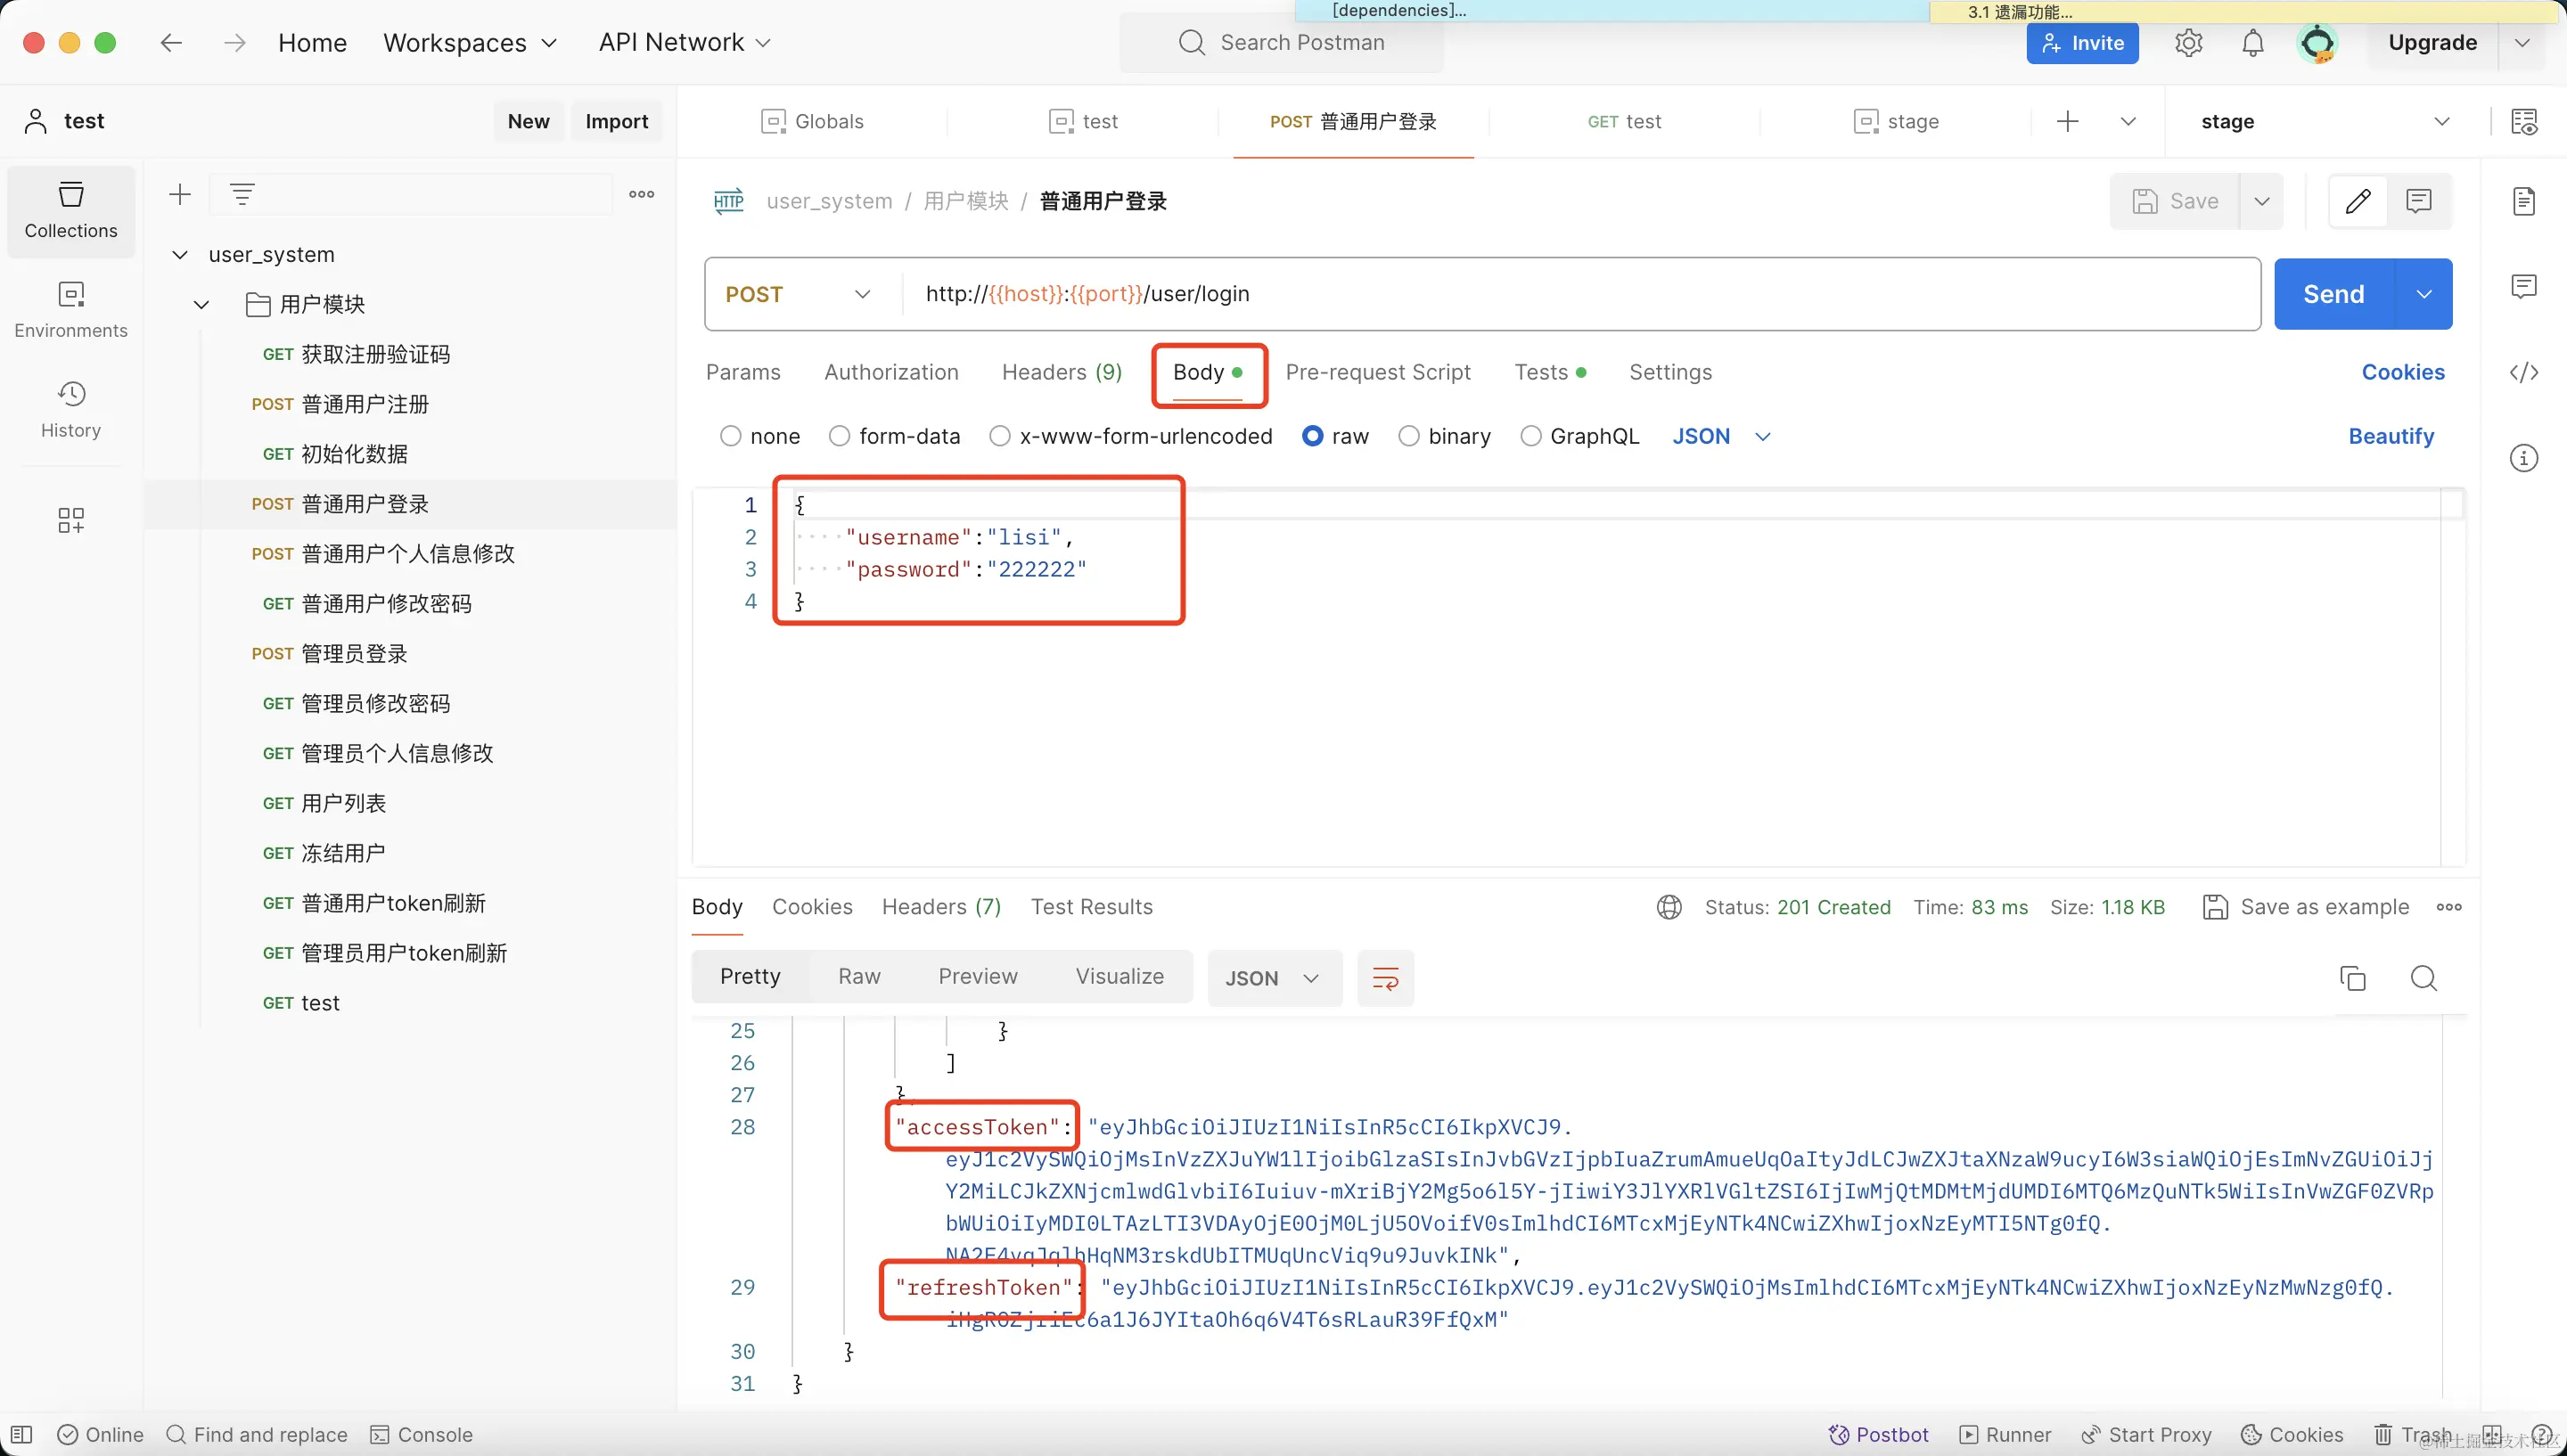2567x1456 pixels.
Task: Switch to the Pre-request Script tab
Action: click(1377, 372)
